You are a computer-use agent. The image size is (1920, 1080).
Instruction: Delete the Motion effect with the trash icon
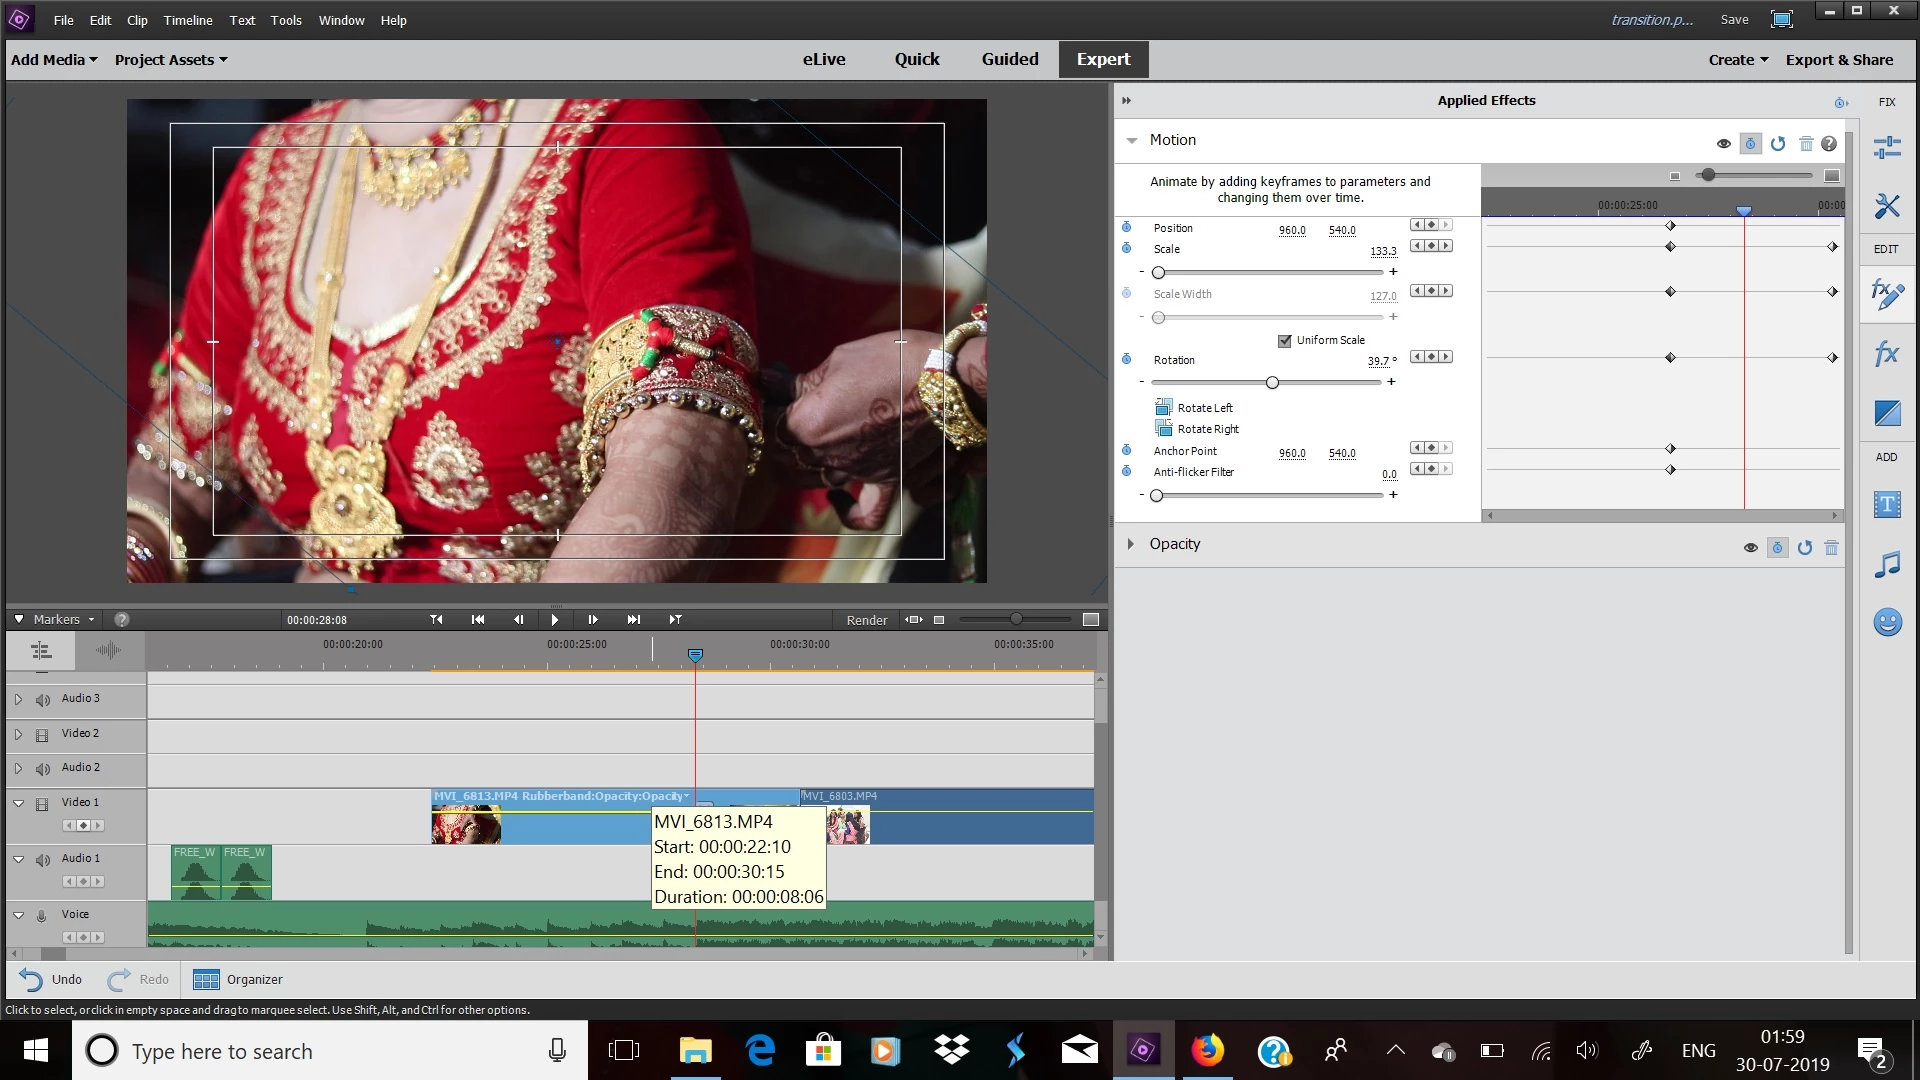[1806, 144]
